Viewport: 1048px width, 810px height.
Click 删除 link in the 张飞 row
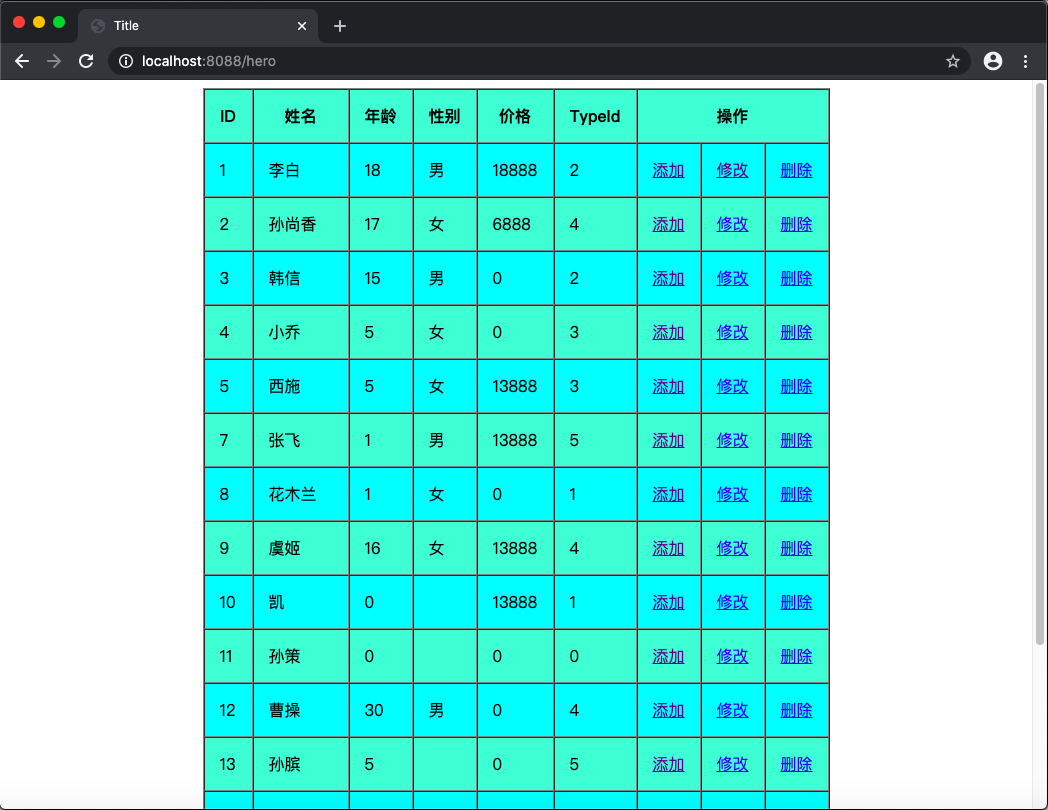point(796,440)
